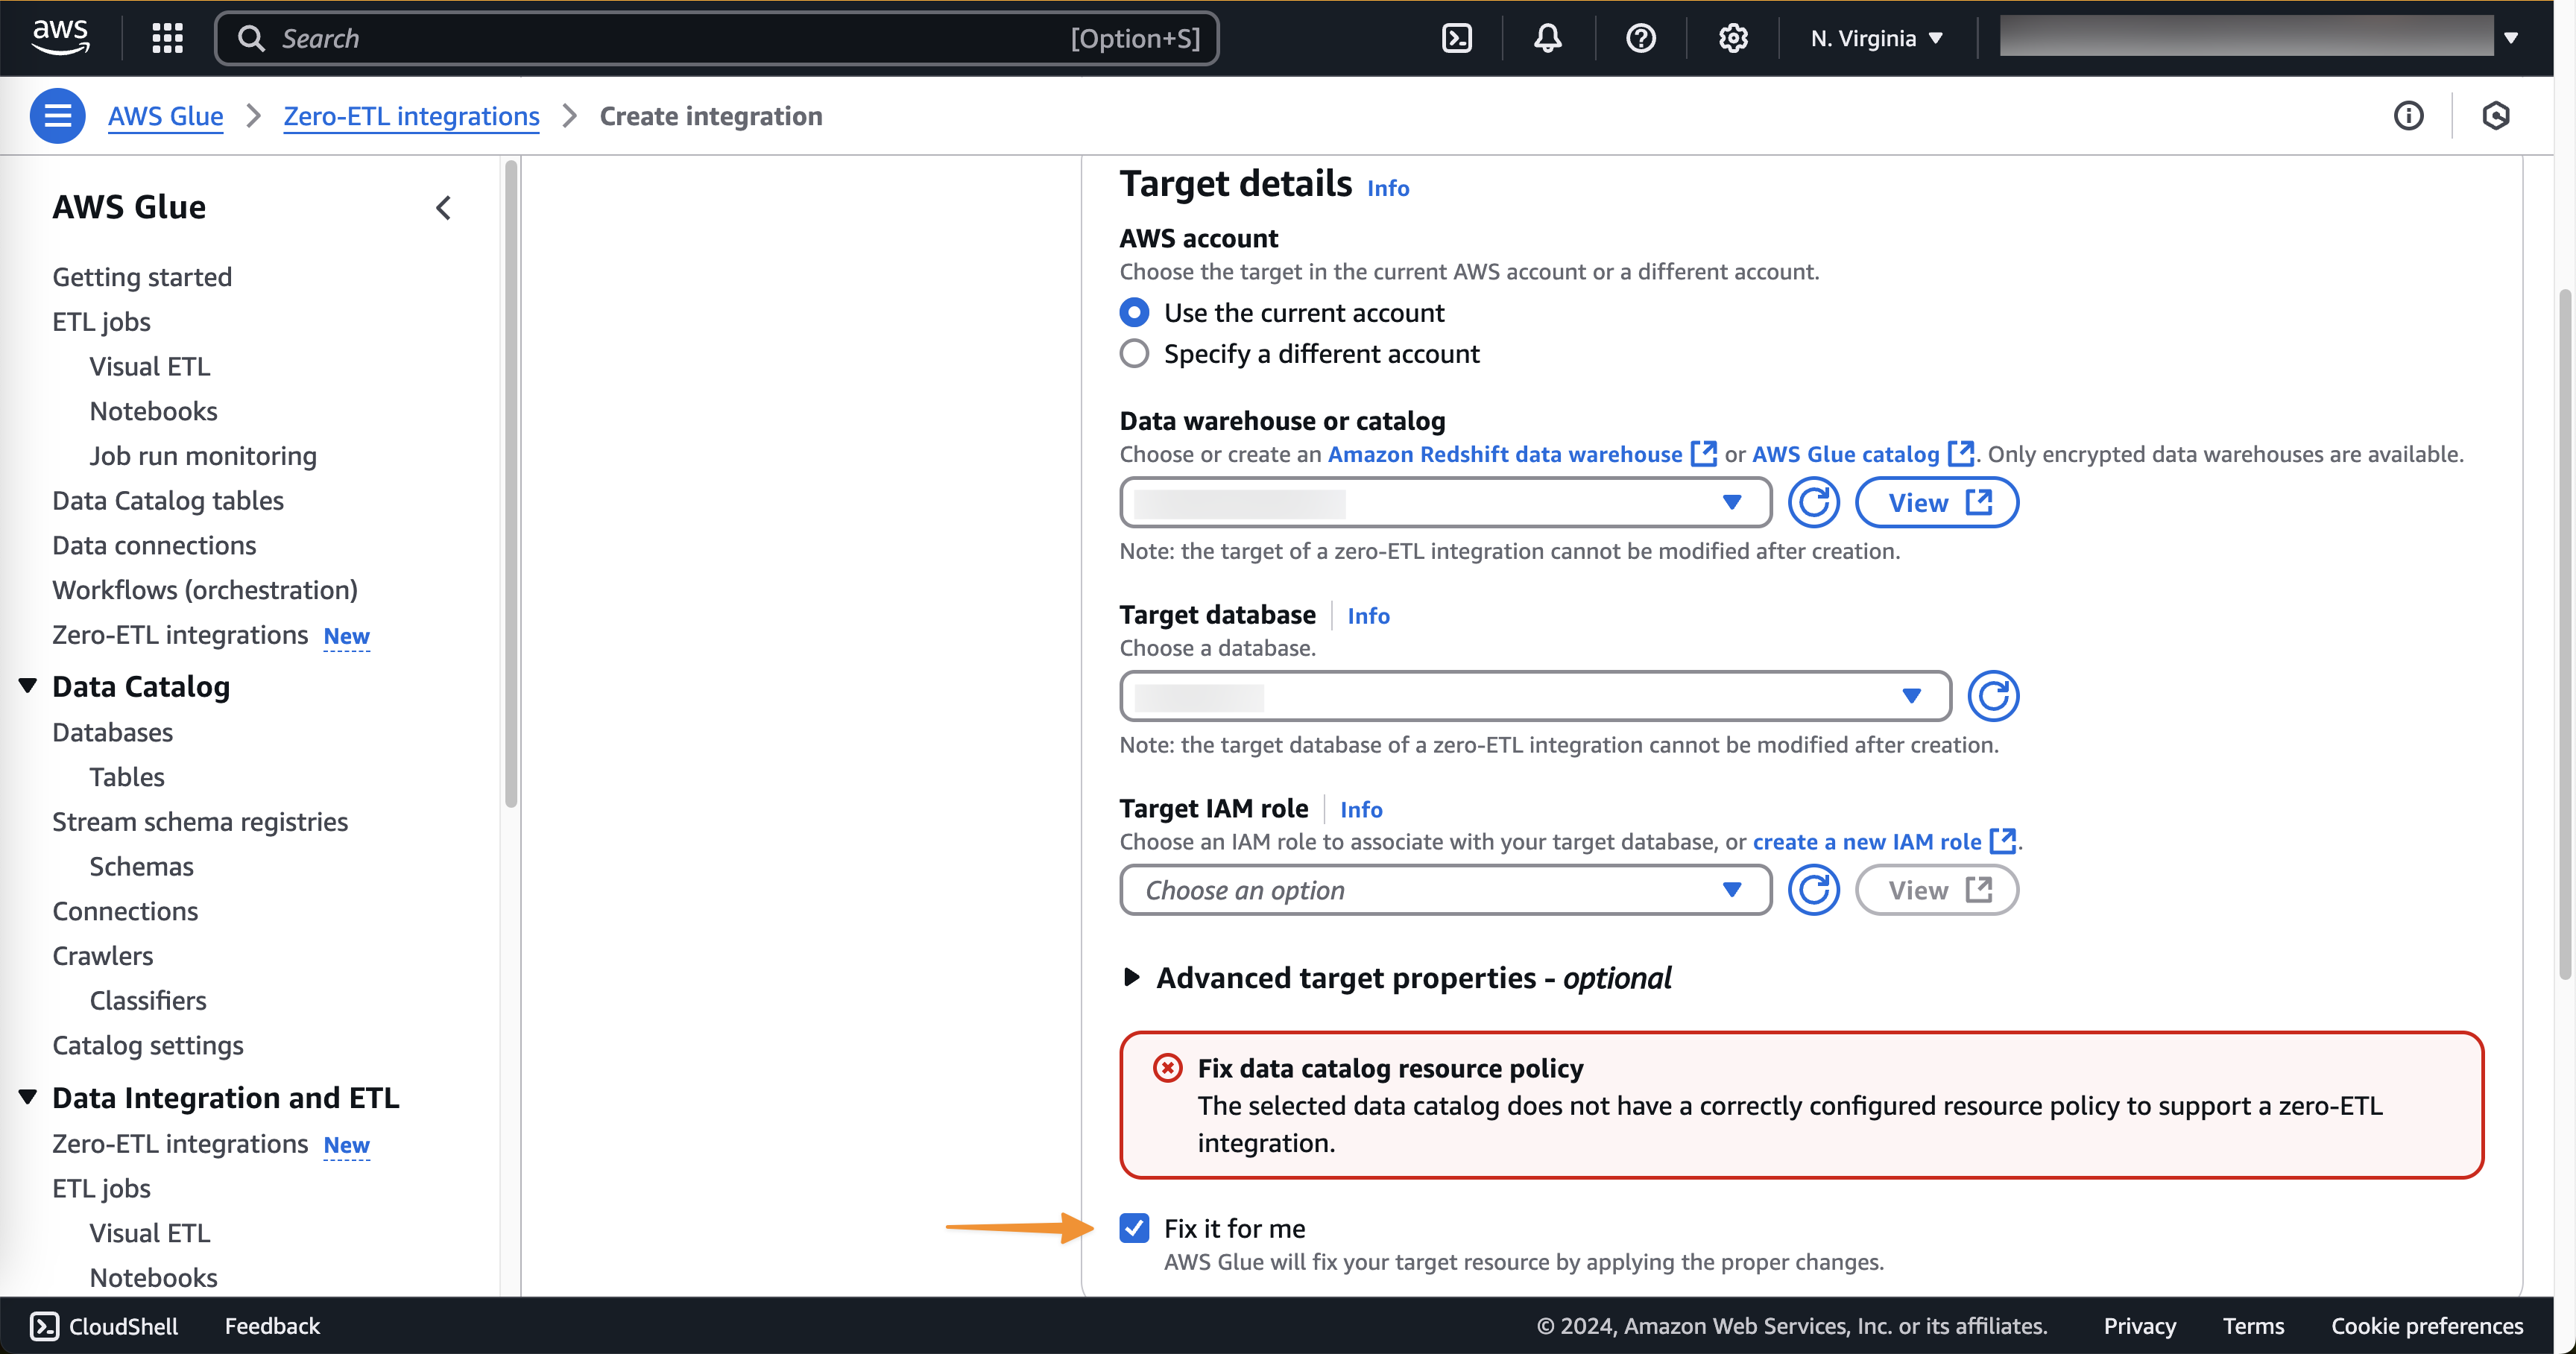Open the help question mark menu

1640,38
